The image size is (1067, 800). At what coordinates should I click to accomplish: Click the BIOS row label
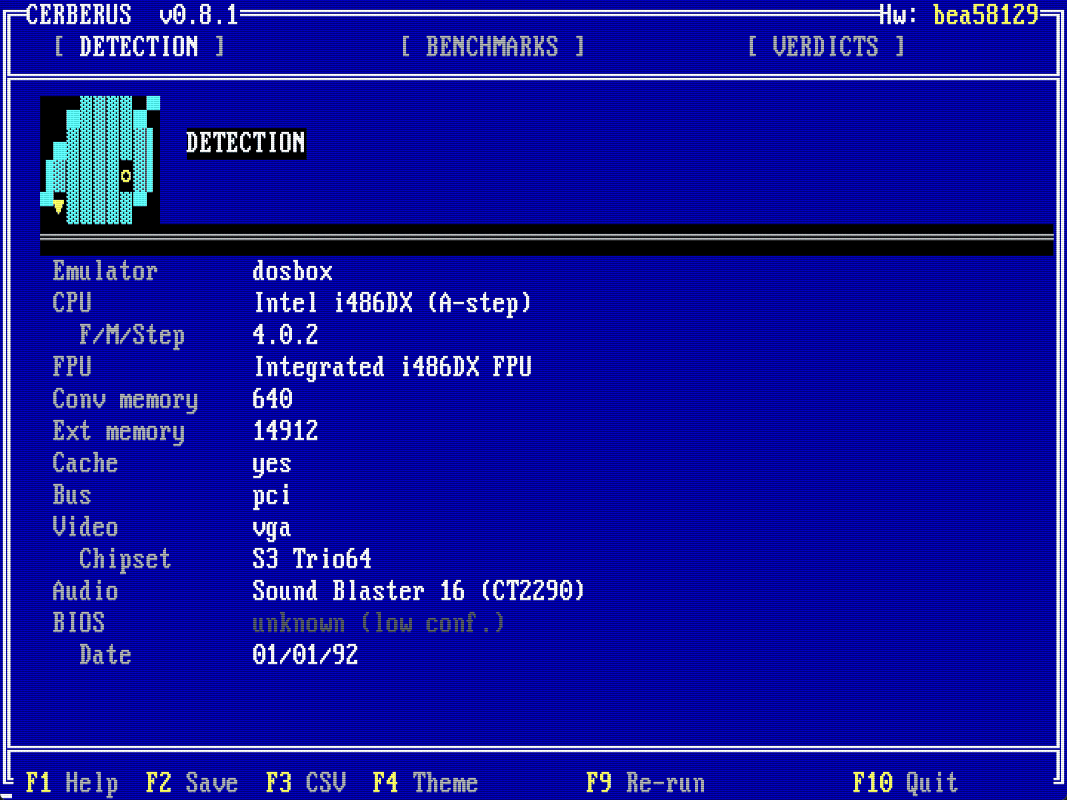[x=78, y=622]
